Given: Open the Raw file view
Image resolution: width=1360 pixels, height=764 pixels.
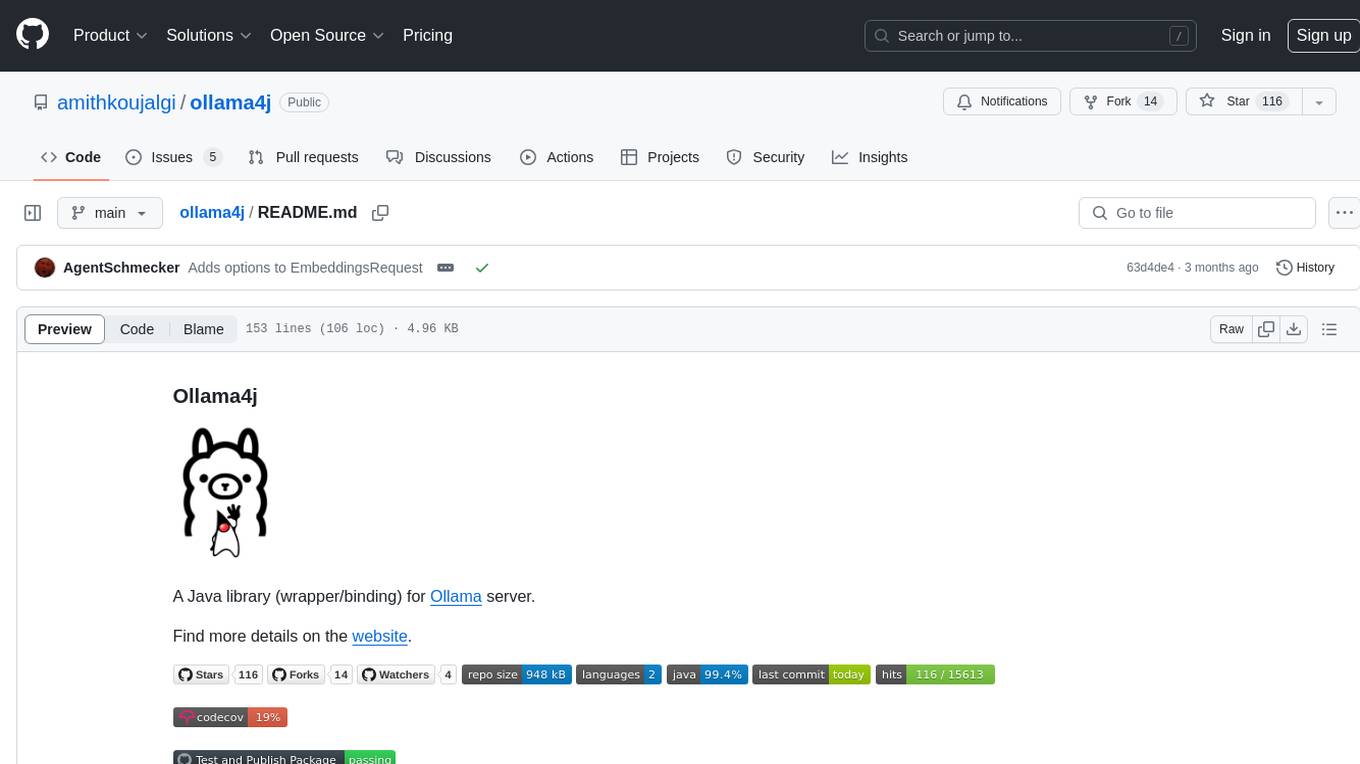Looking at the screenshot, I should point(1231,329).
